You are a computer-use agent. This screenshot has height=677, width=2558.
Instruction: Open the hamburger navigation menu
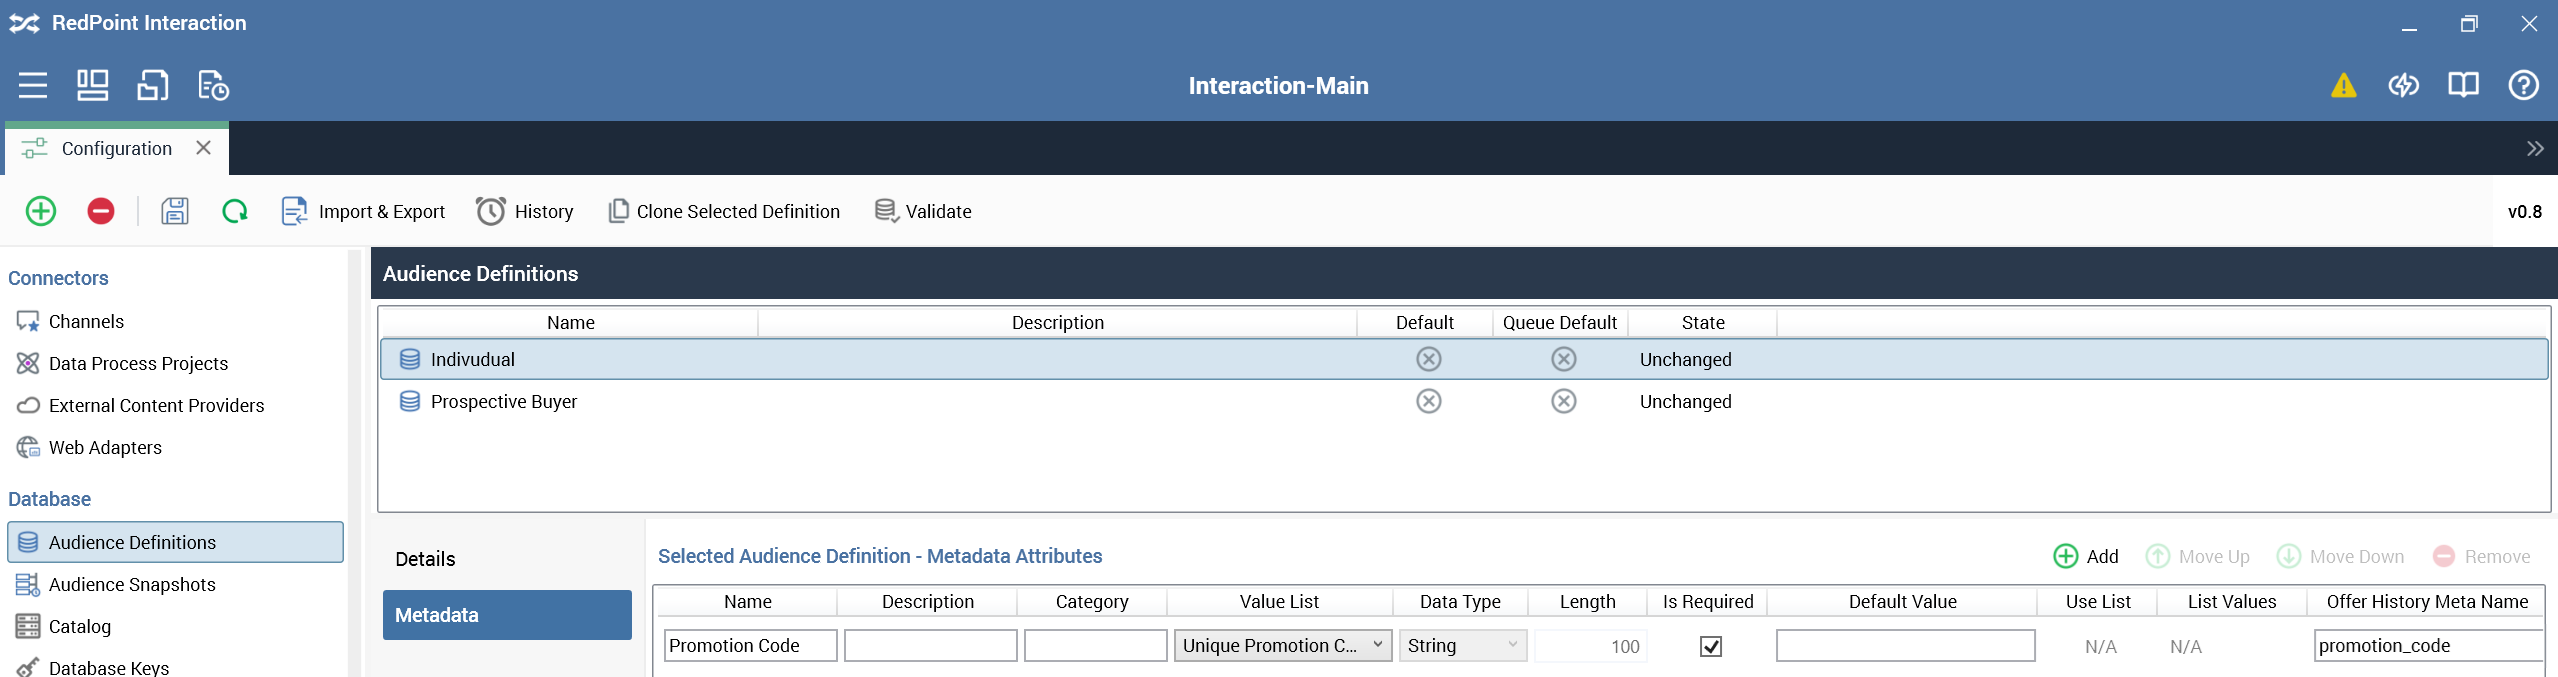(33, 86)
